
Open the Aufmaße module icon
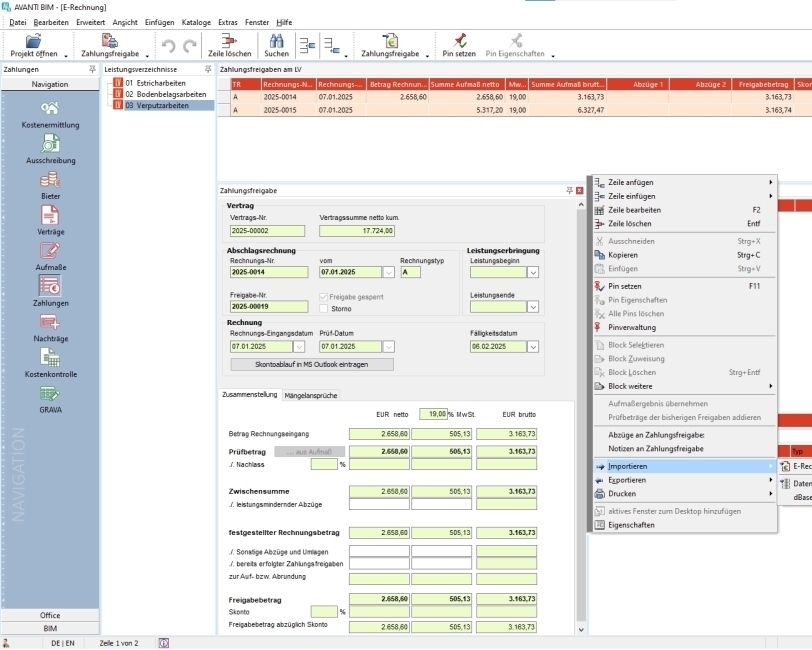point(49,251)
